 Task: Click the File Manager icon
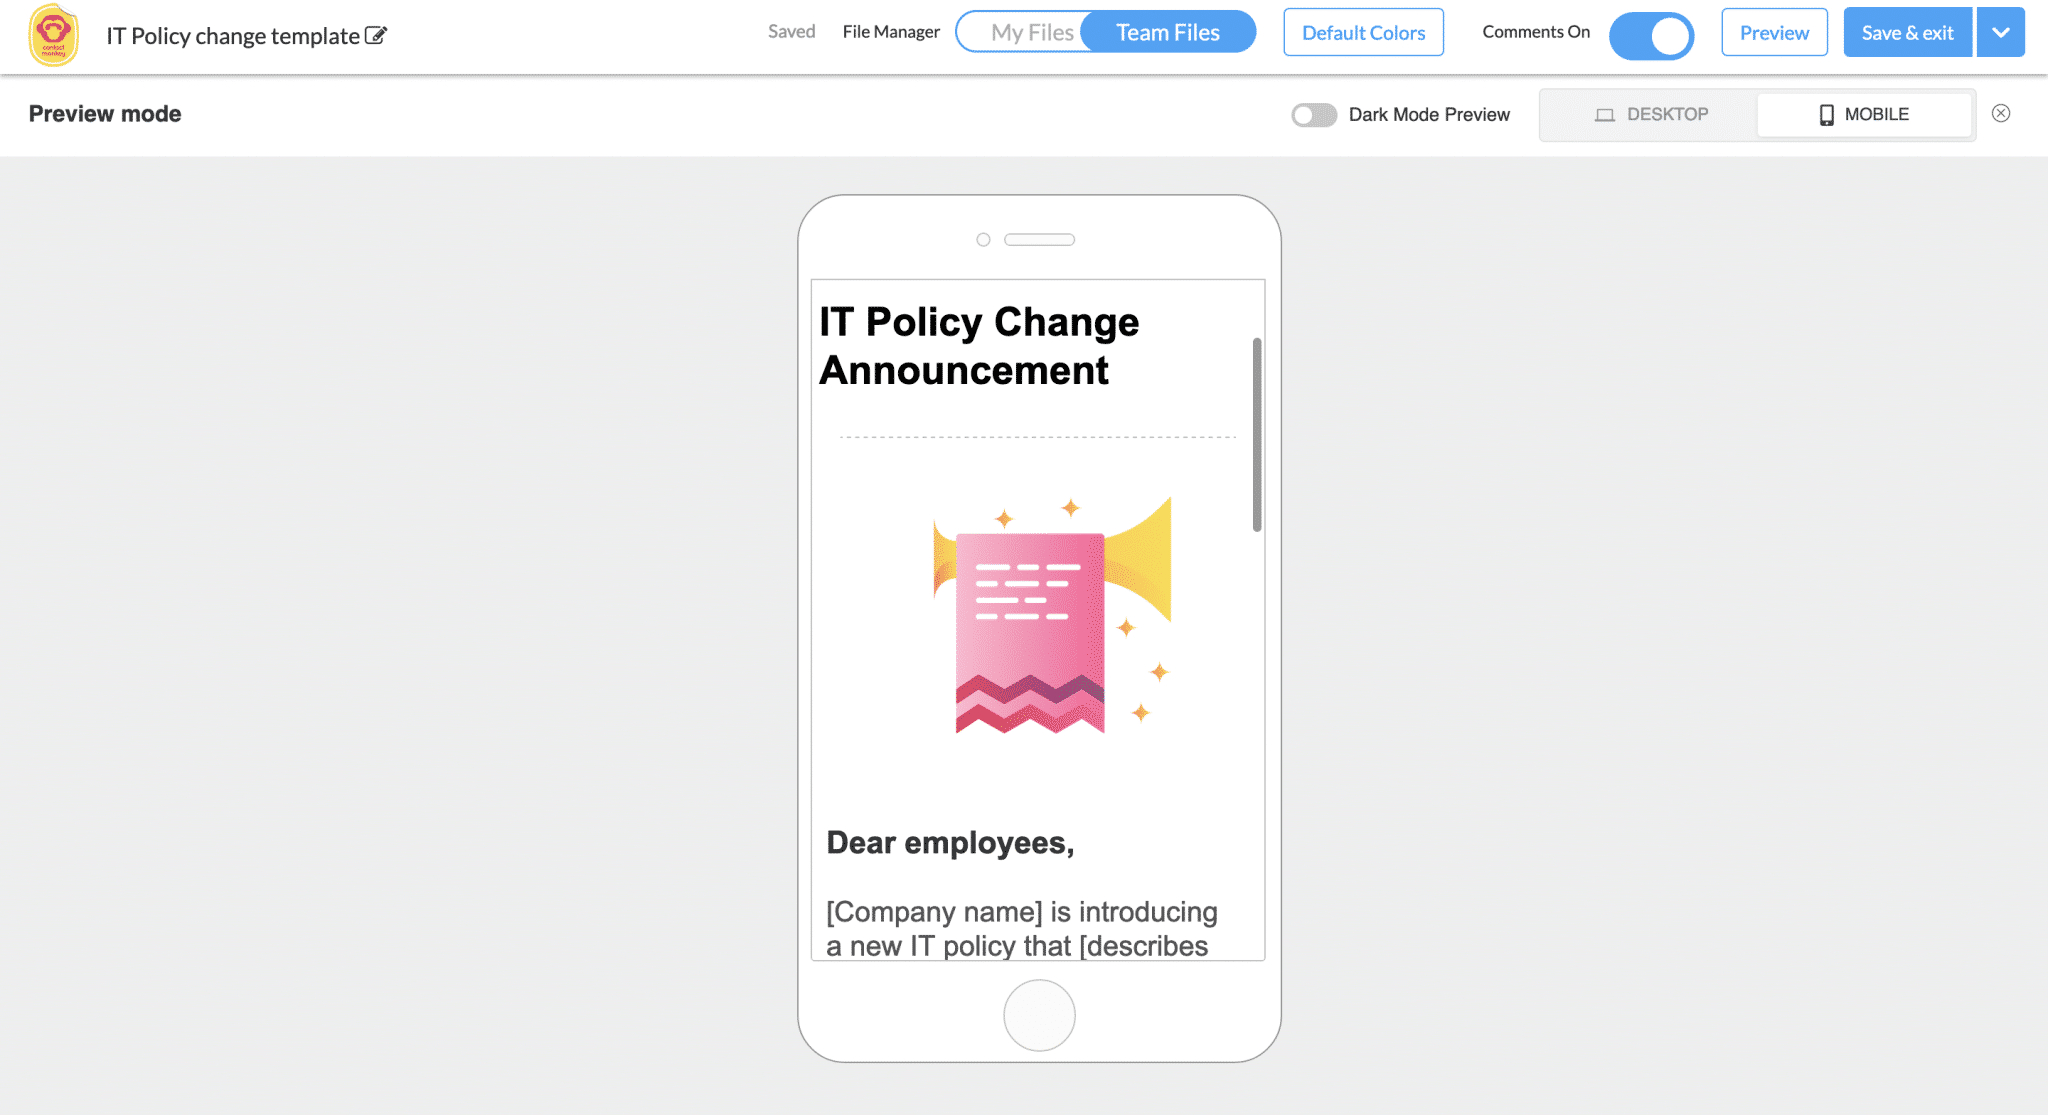click(x=891, y=34)
